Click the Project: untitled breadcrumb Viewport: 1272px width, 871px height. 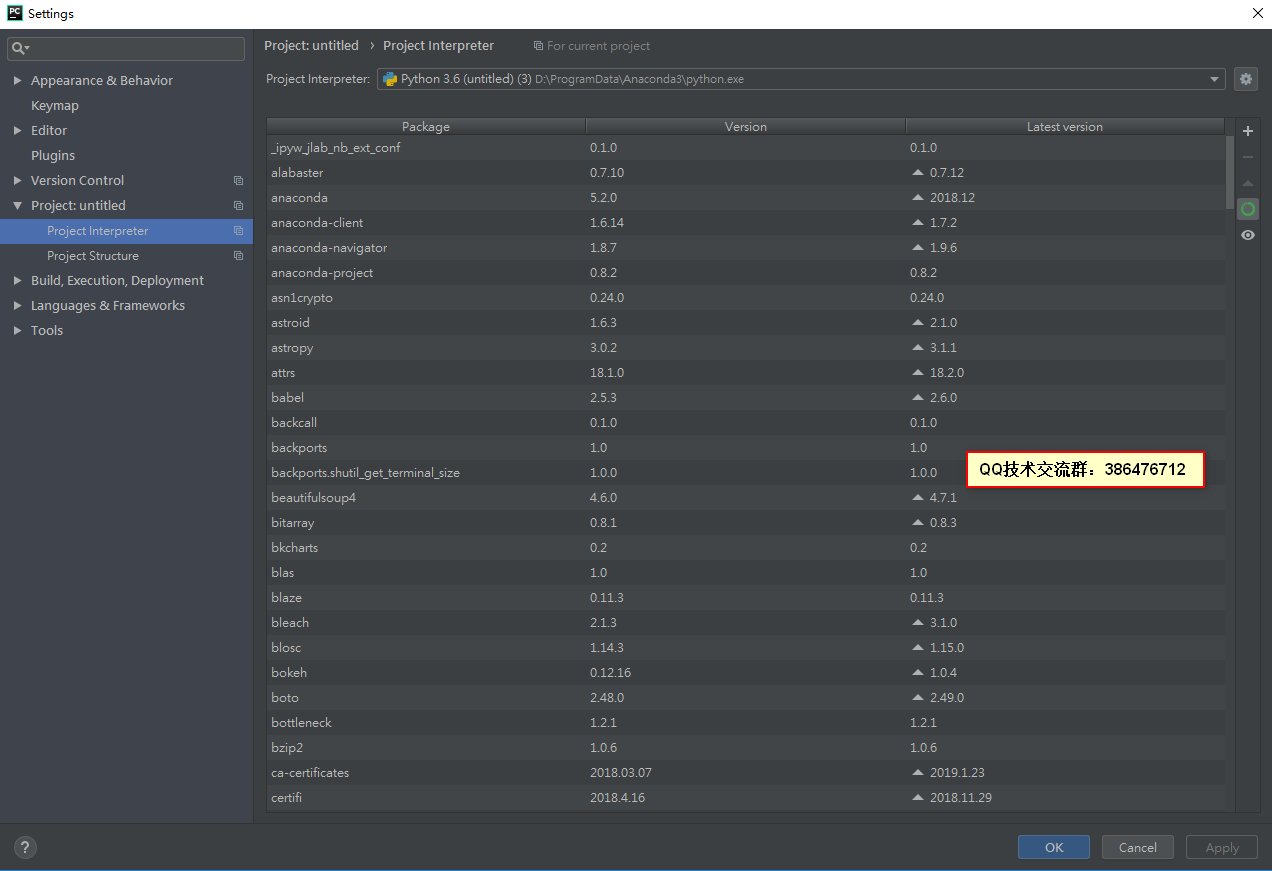(x=311, y=46)
